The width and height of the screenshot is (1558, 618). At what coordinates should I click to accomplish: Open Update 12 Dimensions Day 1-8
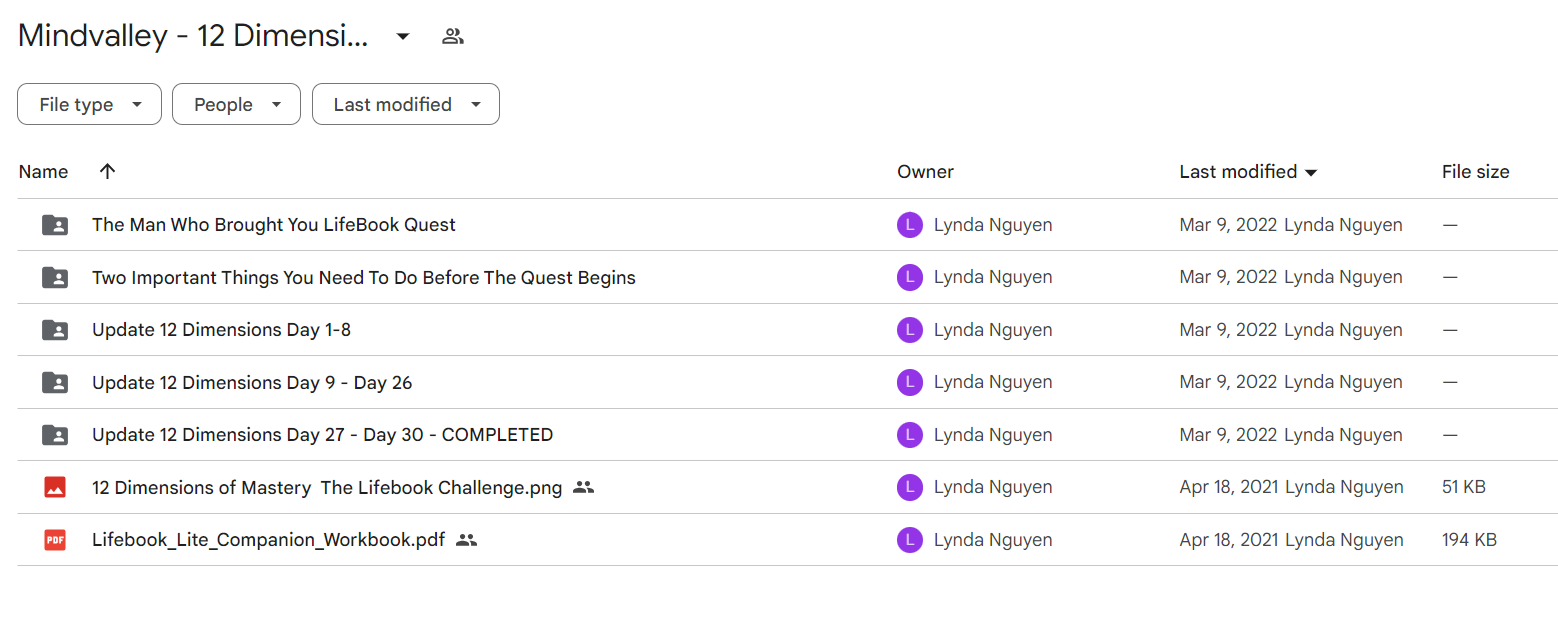[x=221, y=330]
